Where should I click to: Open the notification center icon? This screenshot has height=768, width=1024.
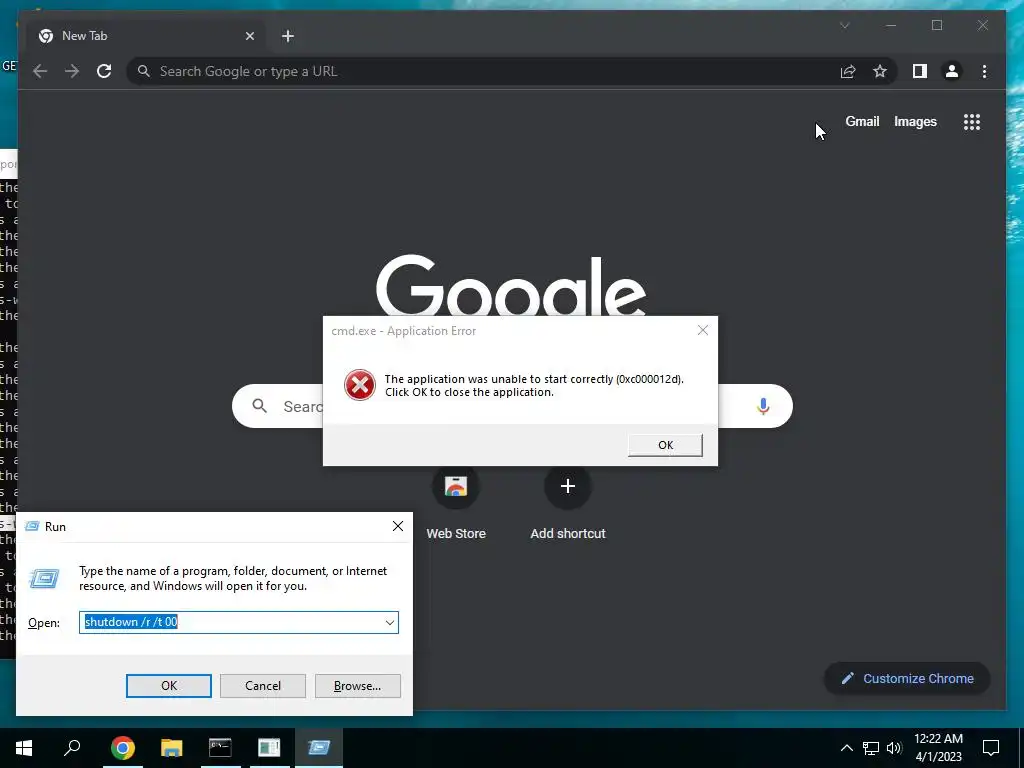pyautogui.click(x=991, y=748)
